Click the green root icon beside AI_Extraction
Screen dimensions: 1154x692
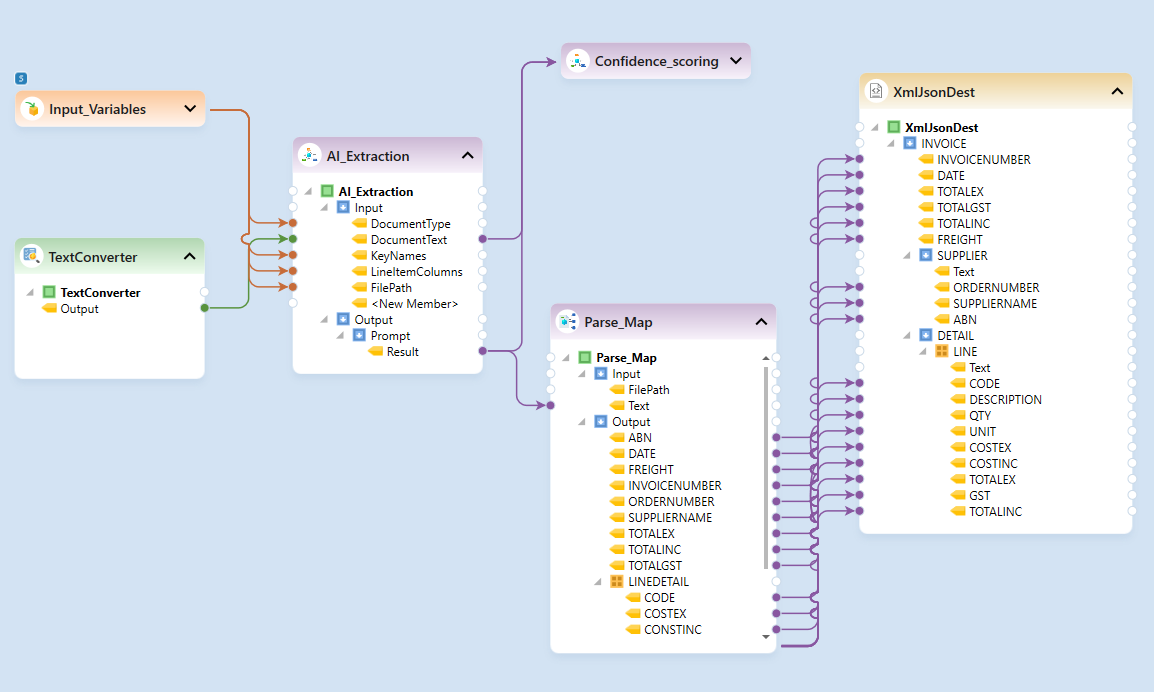(328, 191)
